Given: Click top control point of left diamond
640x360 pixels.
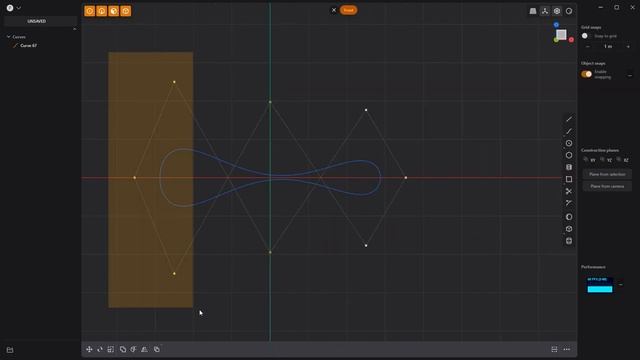Looking at the screenshot, I should pyautogui.click(x=174, y=82).
